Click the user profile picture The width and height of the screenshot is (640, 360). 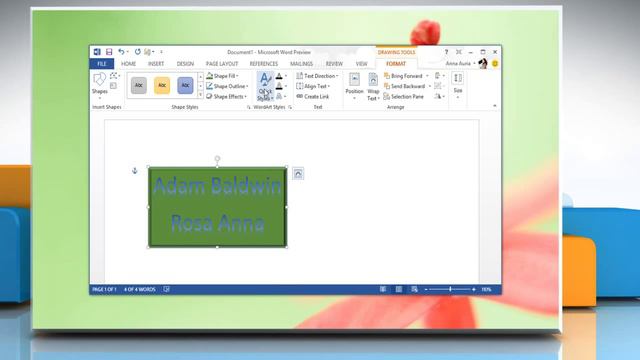point(483,64)
